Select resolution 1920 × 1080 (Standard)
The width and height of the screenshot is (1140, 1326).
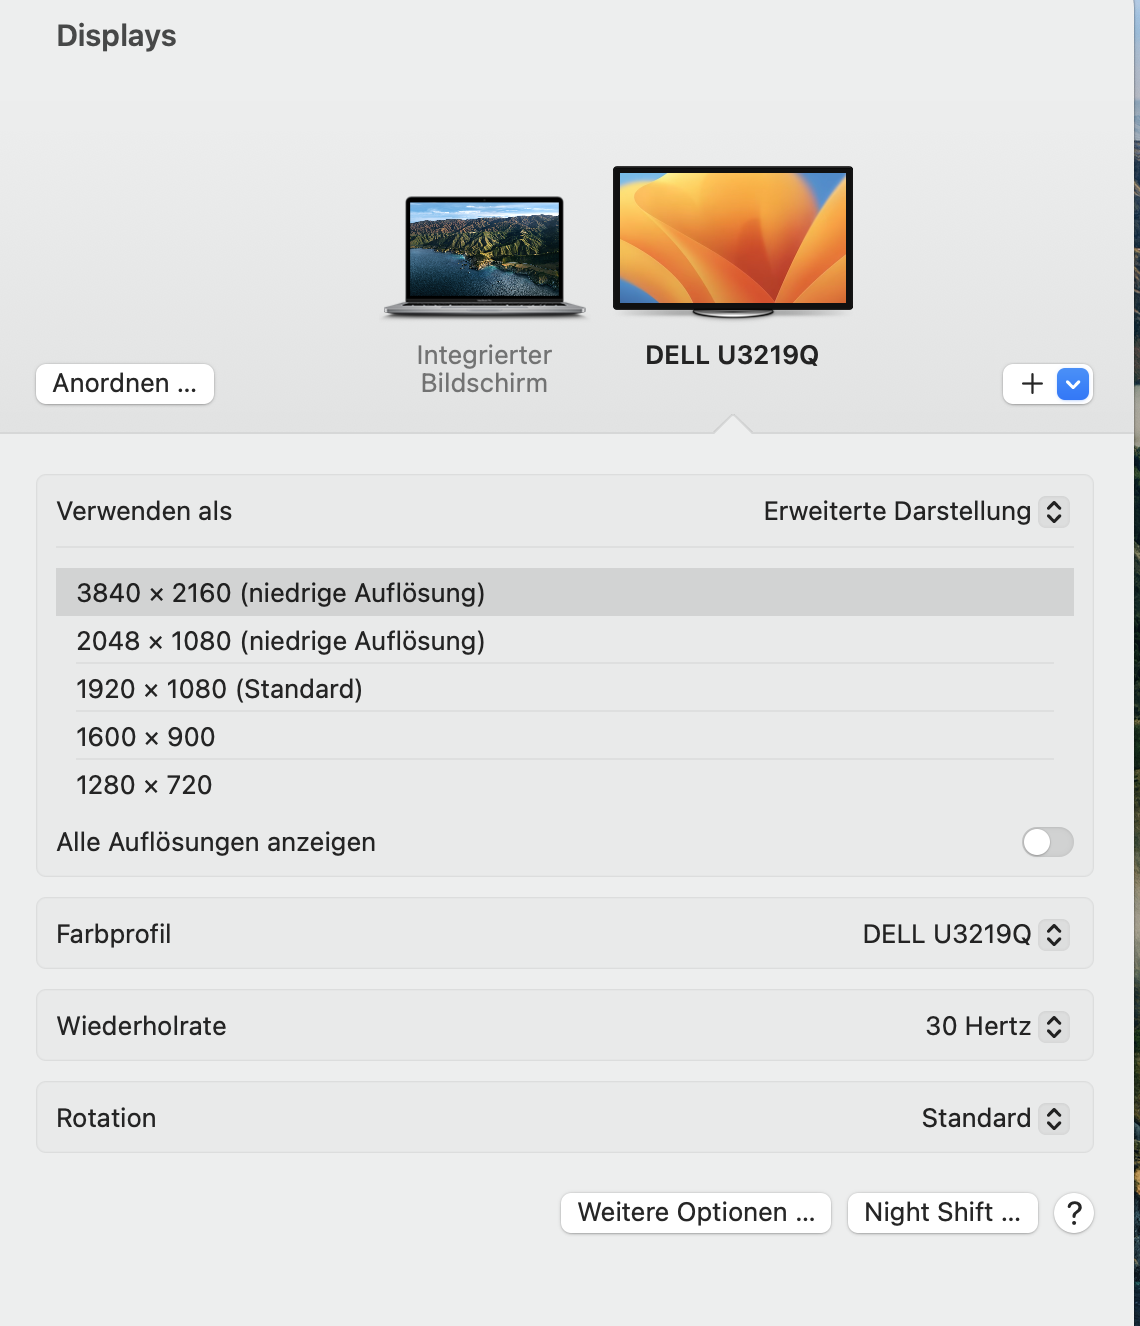(x=565, y=689)
